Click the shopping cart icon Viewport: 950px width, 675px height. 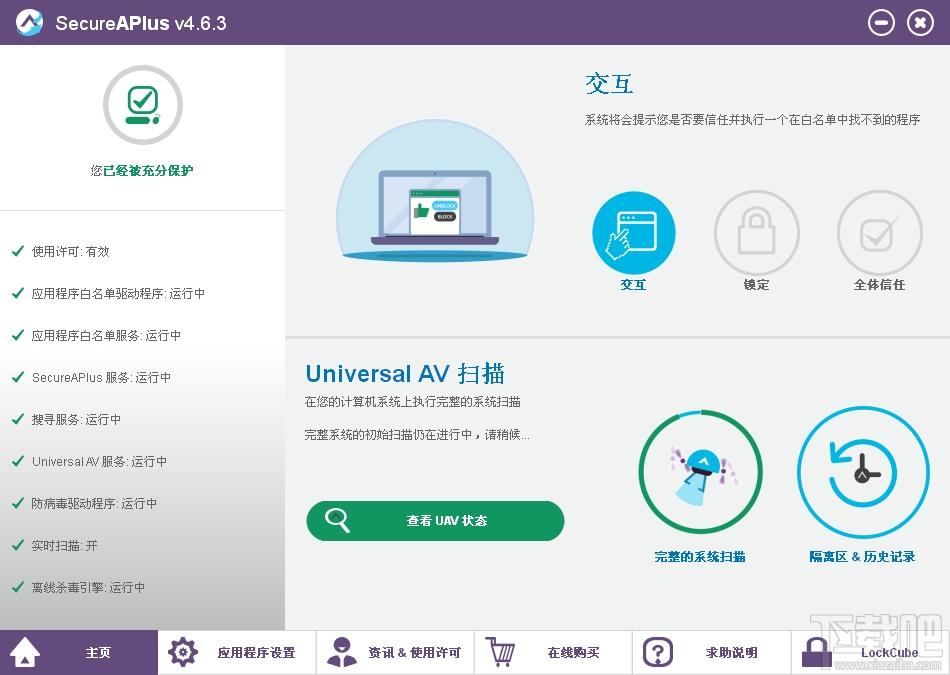point(500,652)
